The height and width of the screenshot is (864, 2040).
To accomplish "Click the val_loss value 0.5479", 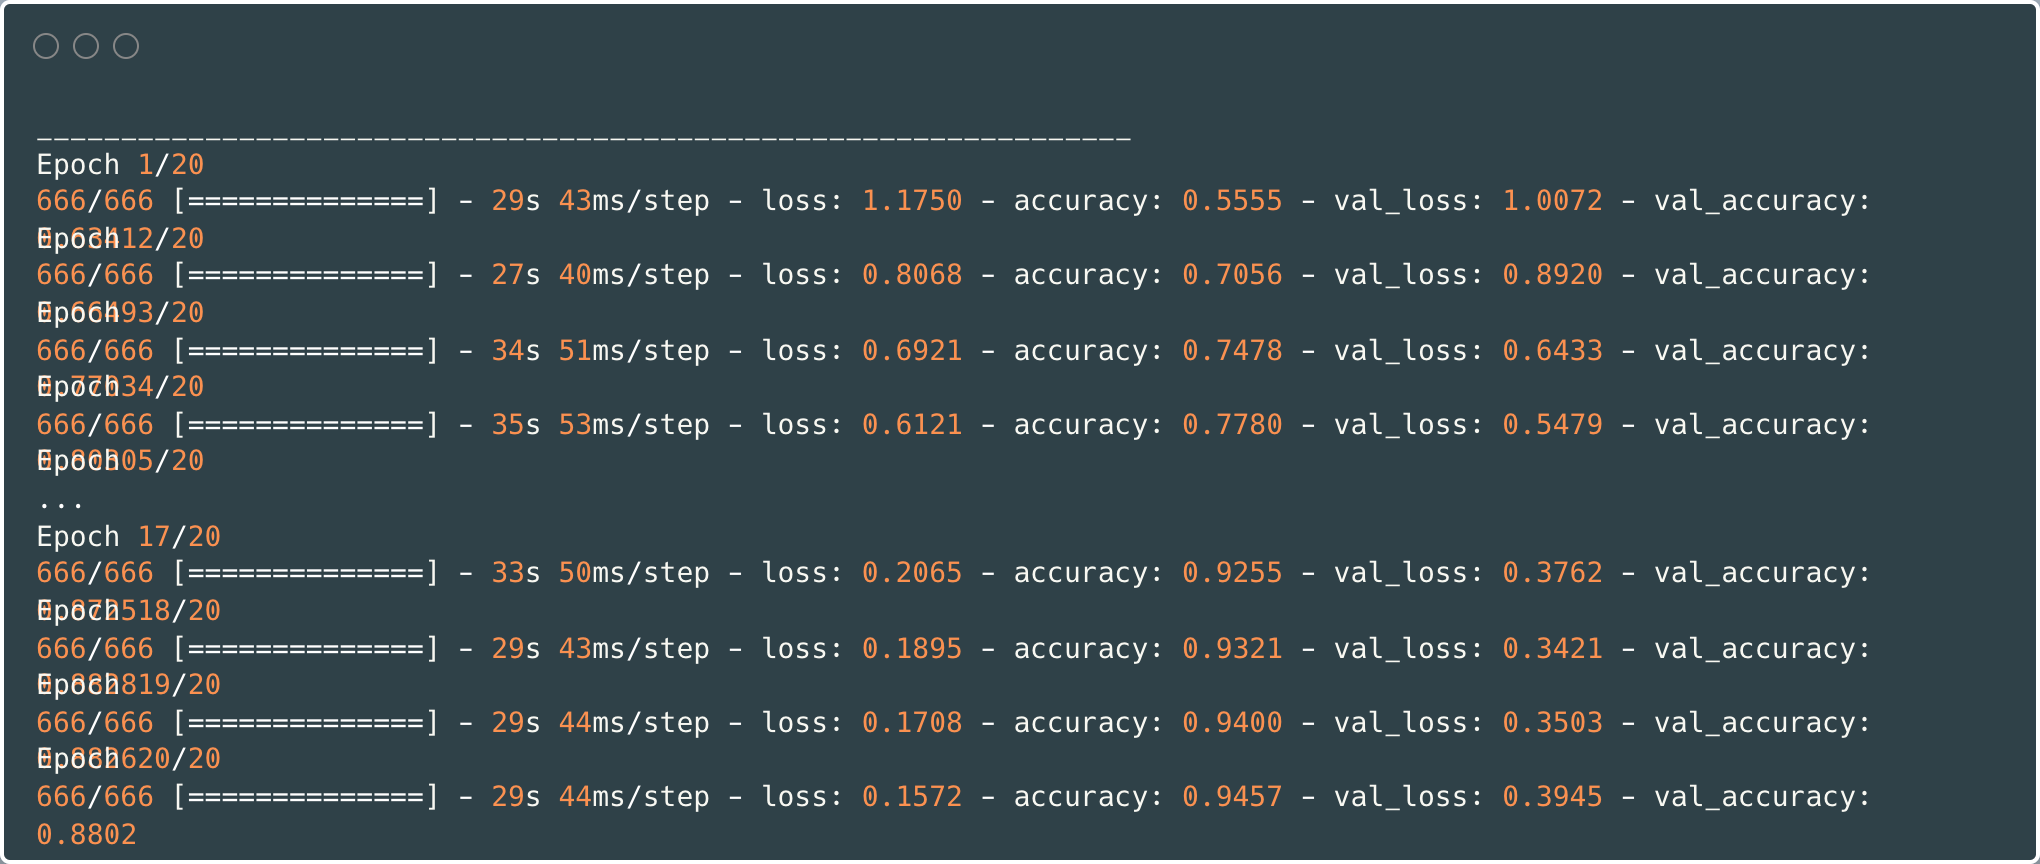I will (x=1551, y=425).
